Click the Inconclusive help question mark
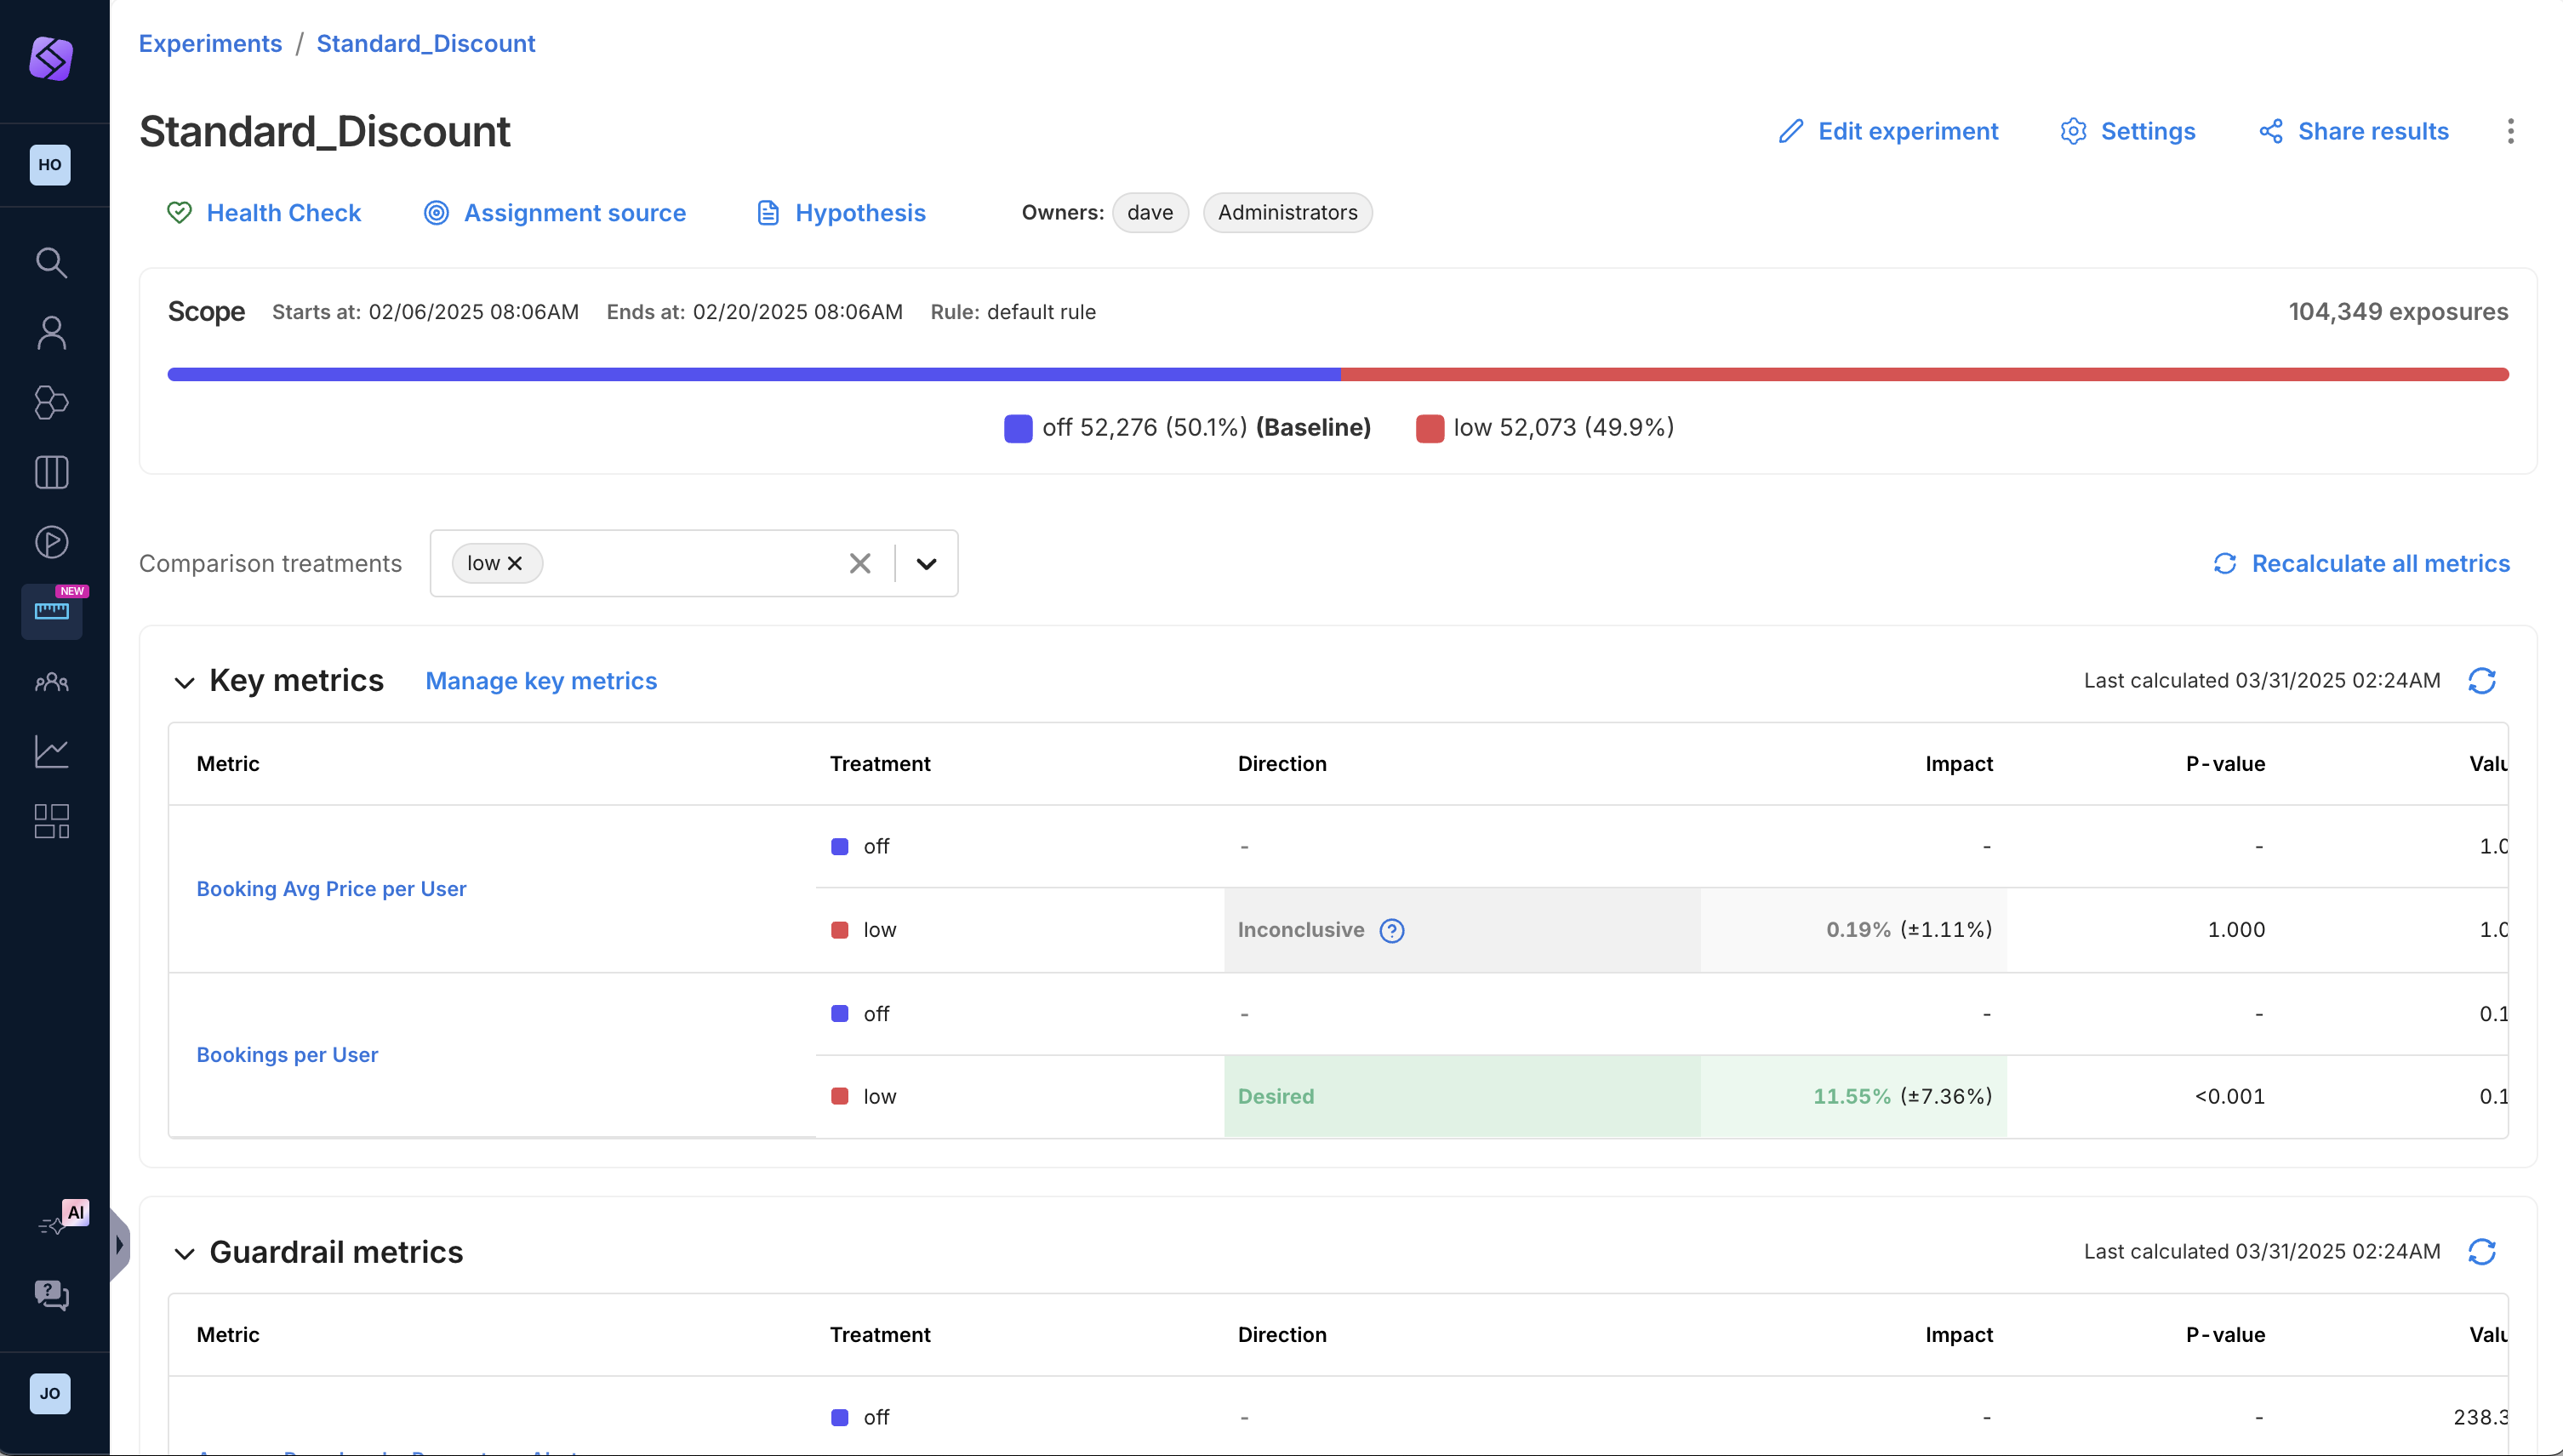2563x1456 pixels. click(1391, 931)
